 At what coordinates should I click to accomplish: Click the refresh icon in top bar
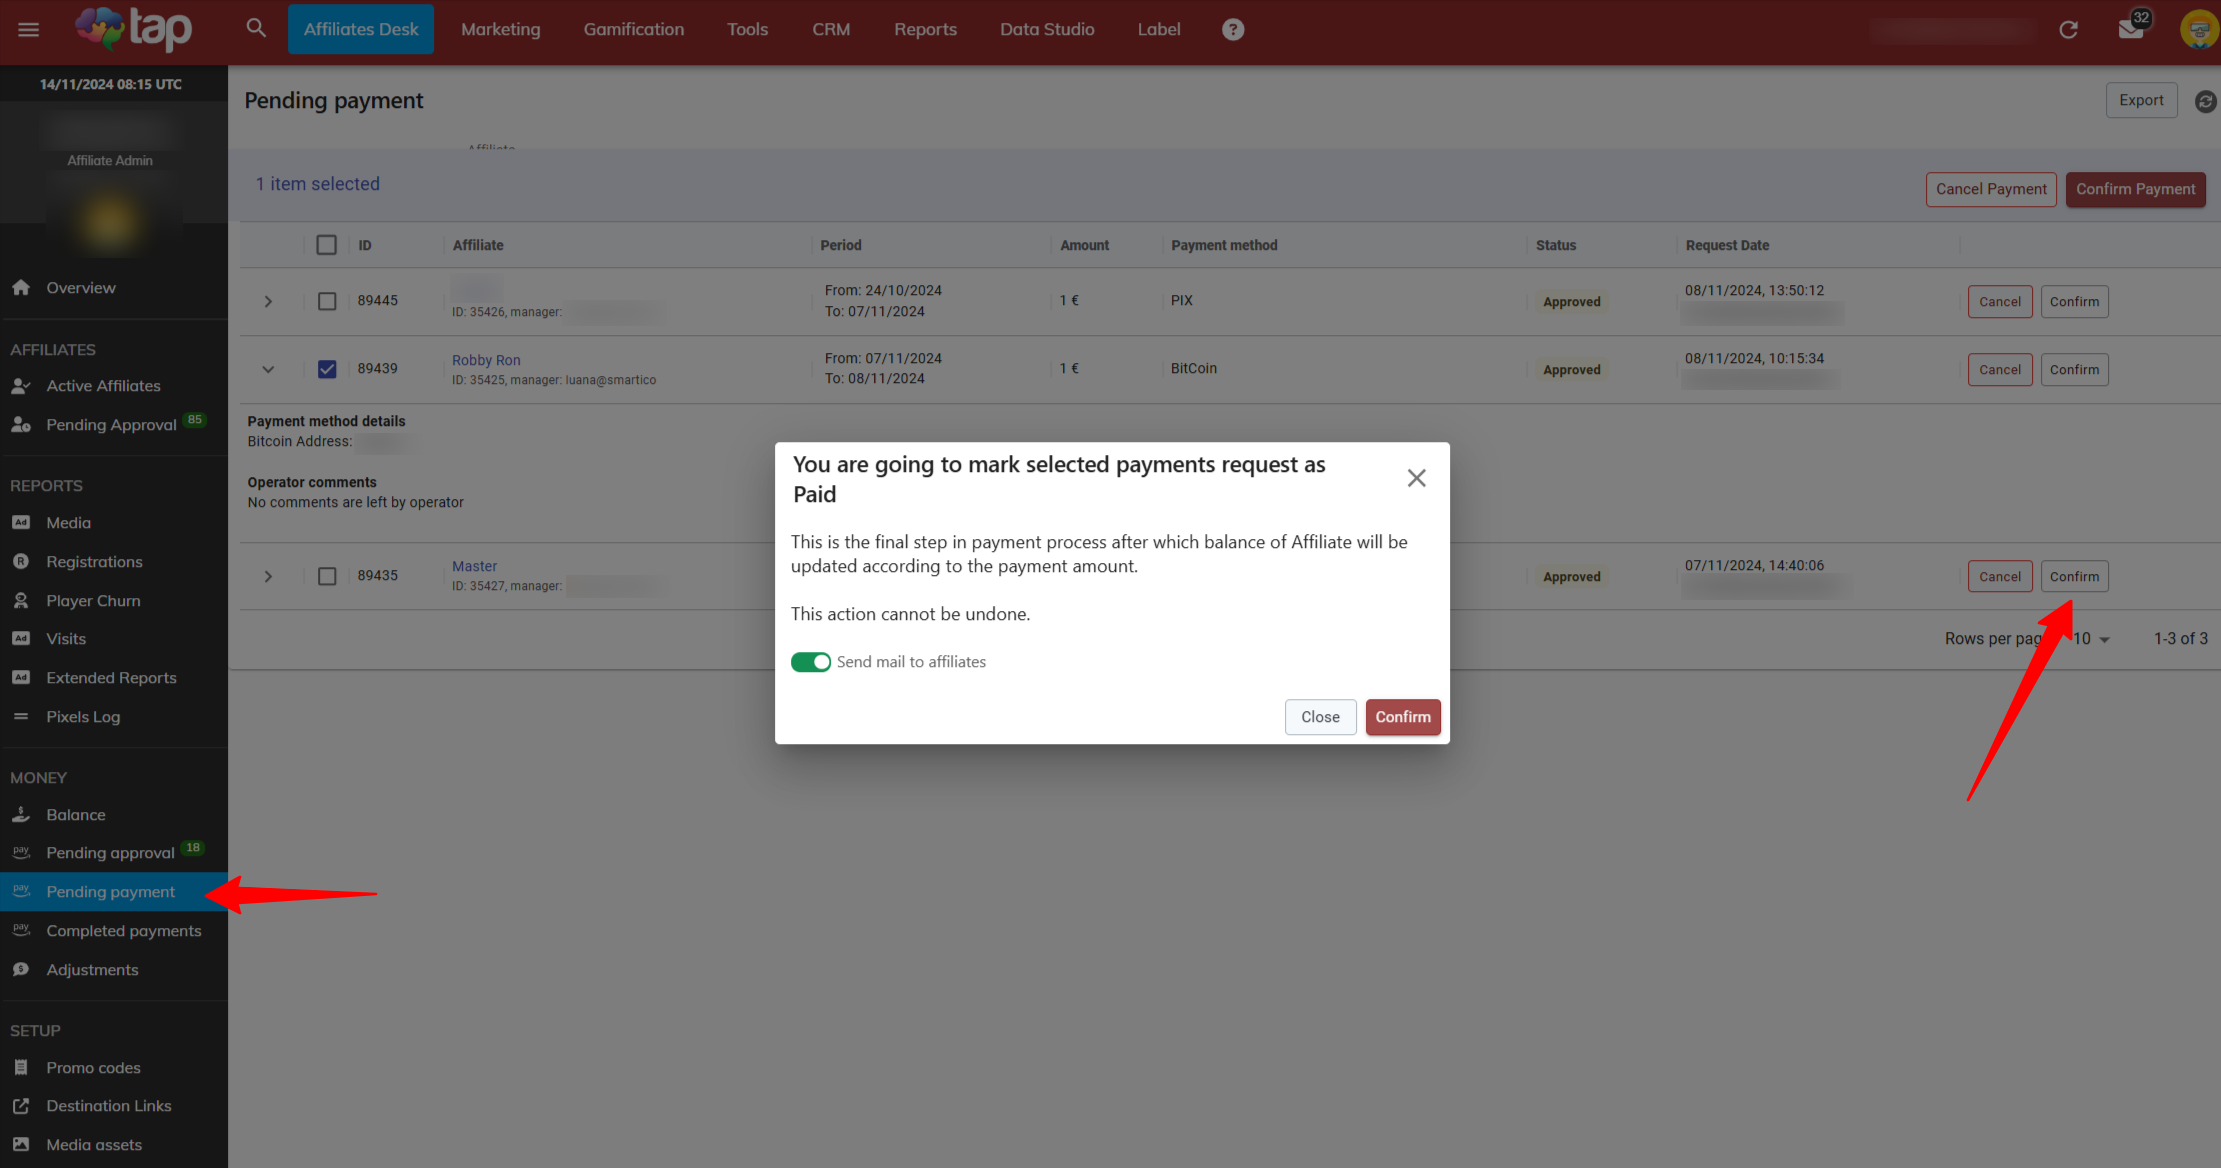(2069, 30)
